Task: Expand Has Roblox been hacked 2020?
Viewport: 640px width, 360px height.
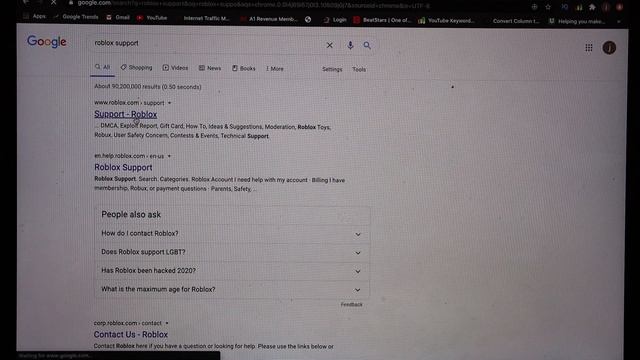Action: [232, 271]
